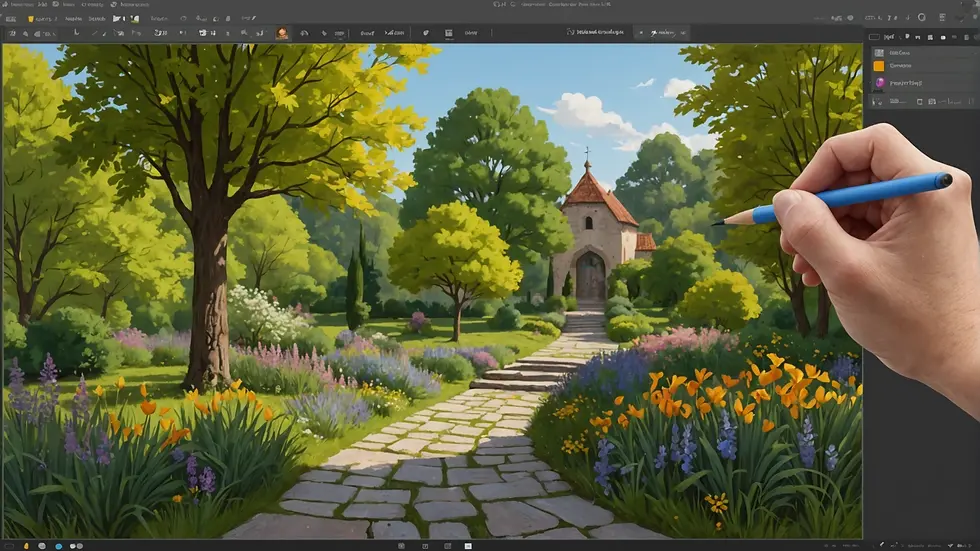Click the white dot icon in panel header

pos(942,37)
